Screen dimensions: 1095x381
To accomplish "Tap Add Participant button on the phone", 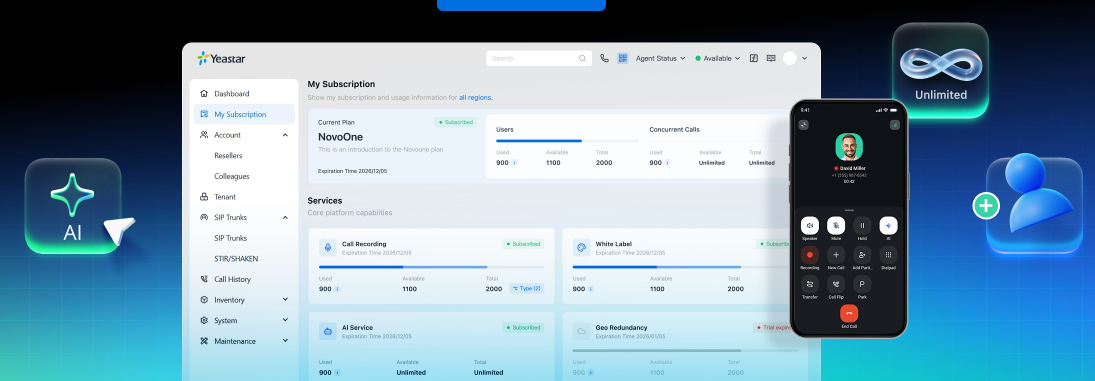I will click(x=862, y=255).
